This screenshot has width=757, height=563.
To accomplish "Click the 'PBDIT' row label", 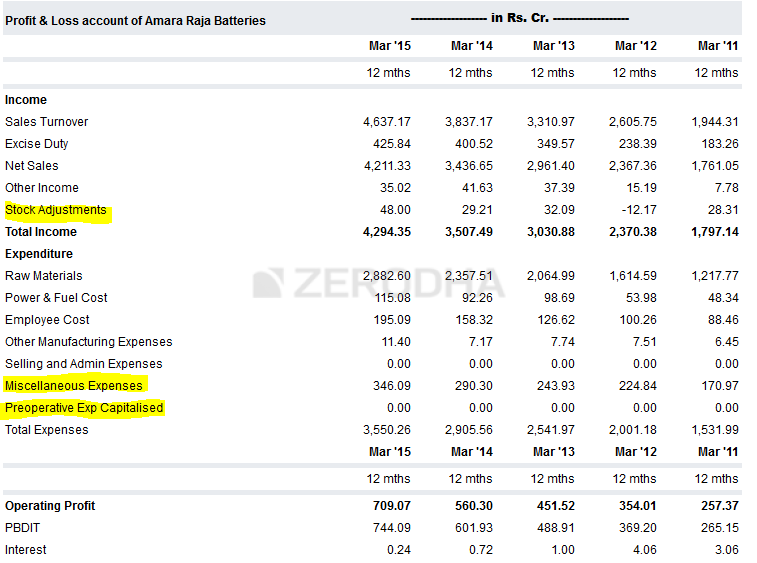I will click(x=22, y=528).
